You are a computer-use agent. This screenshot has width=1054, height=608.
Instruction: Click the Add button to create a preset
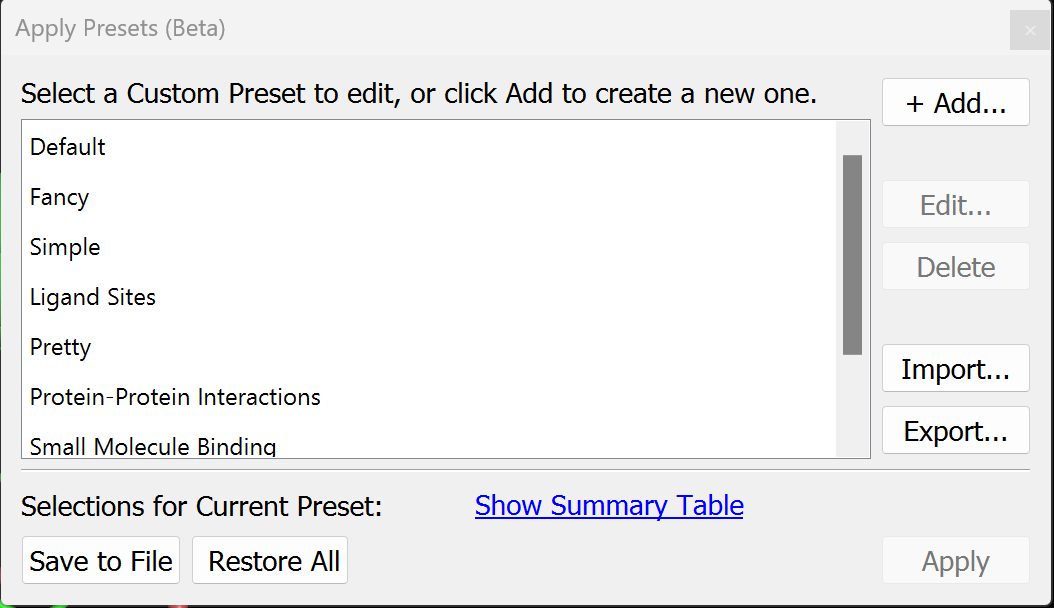tap(954, 102)
